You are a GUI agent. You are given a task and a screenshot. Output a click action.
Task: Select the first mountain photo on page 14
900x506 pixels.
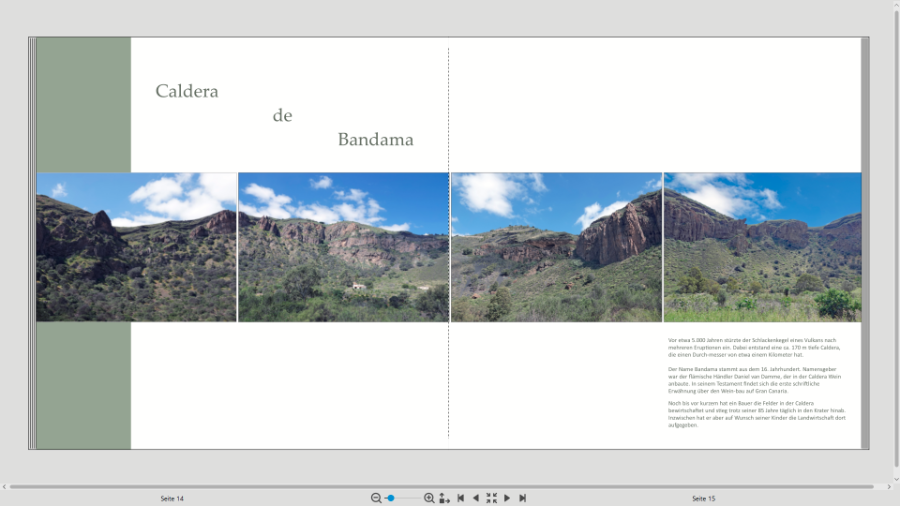tap(136, 247)
